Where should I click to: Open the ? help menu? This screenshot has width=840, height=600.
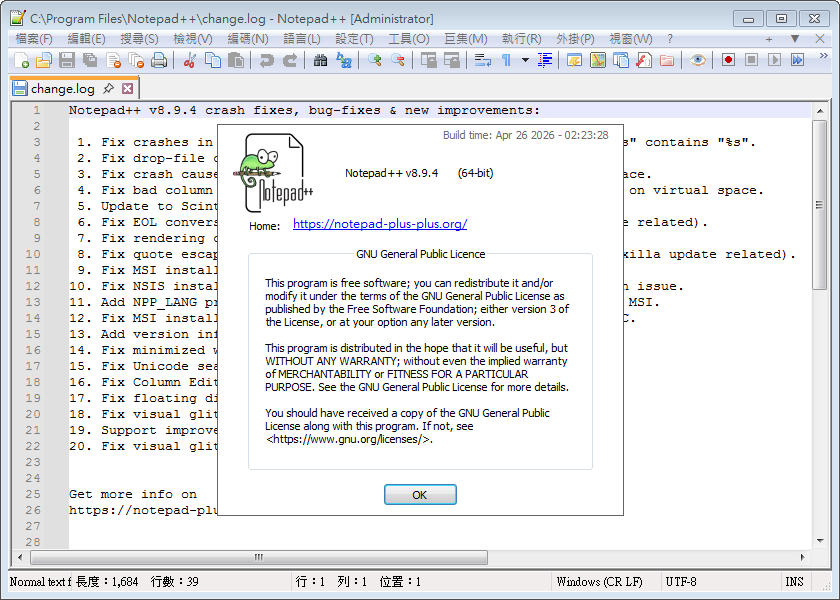click(670, 39)
